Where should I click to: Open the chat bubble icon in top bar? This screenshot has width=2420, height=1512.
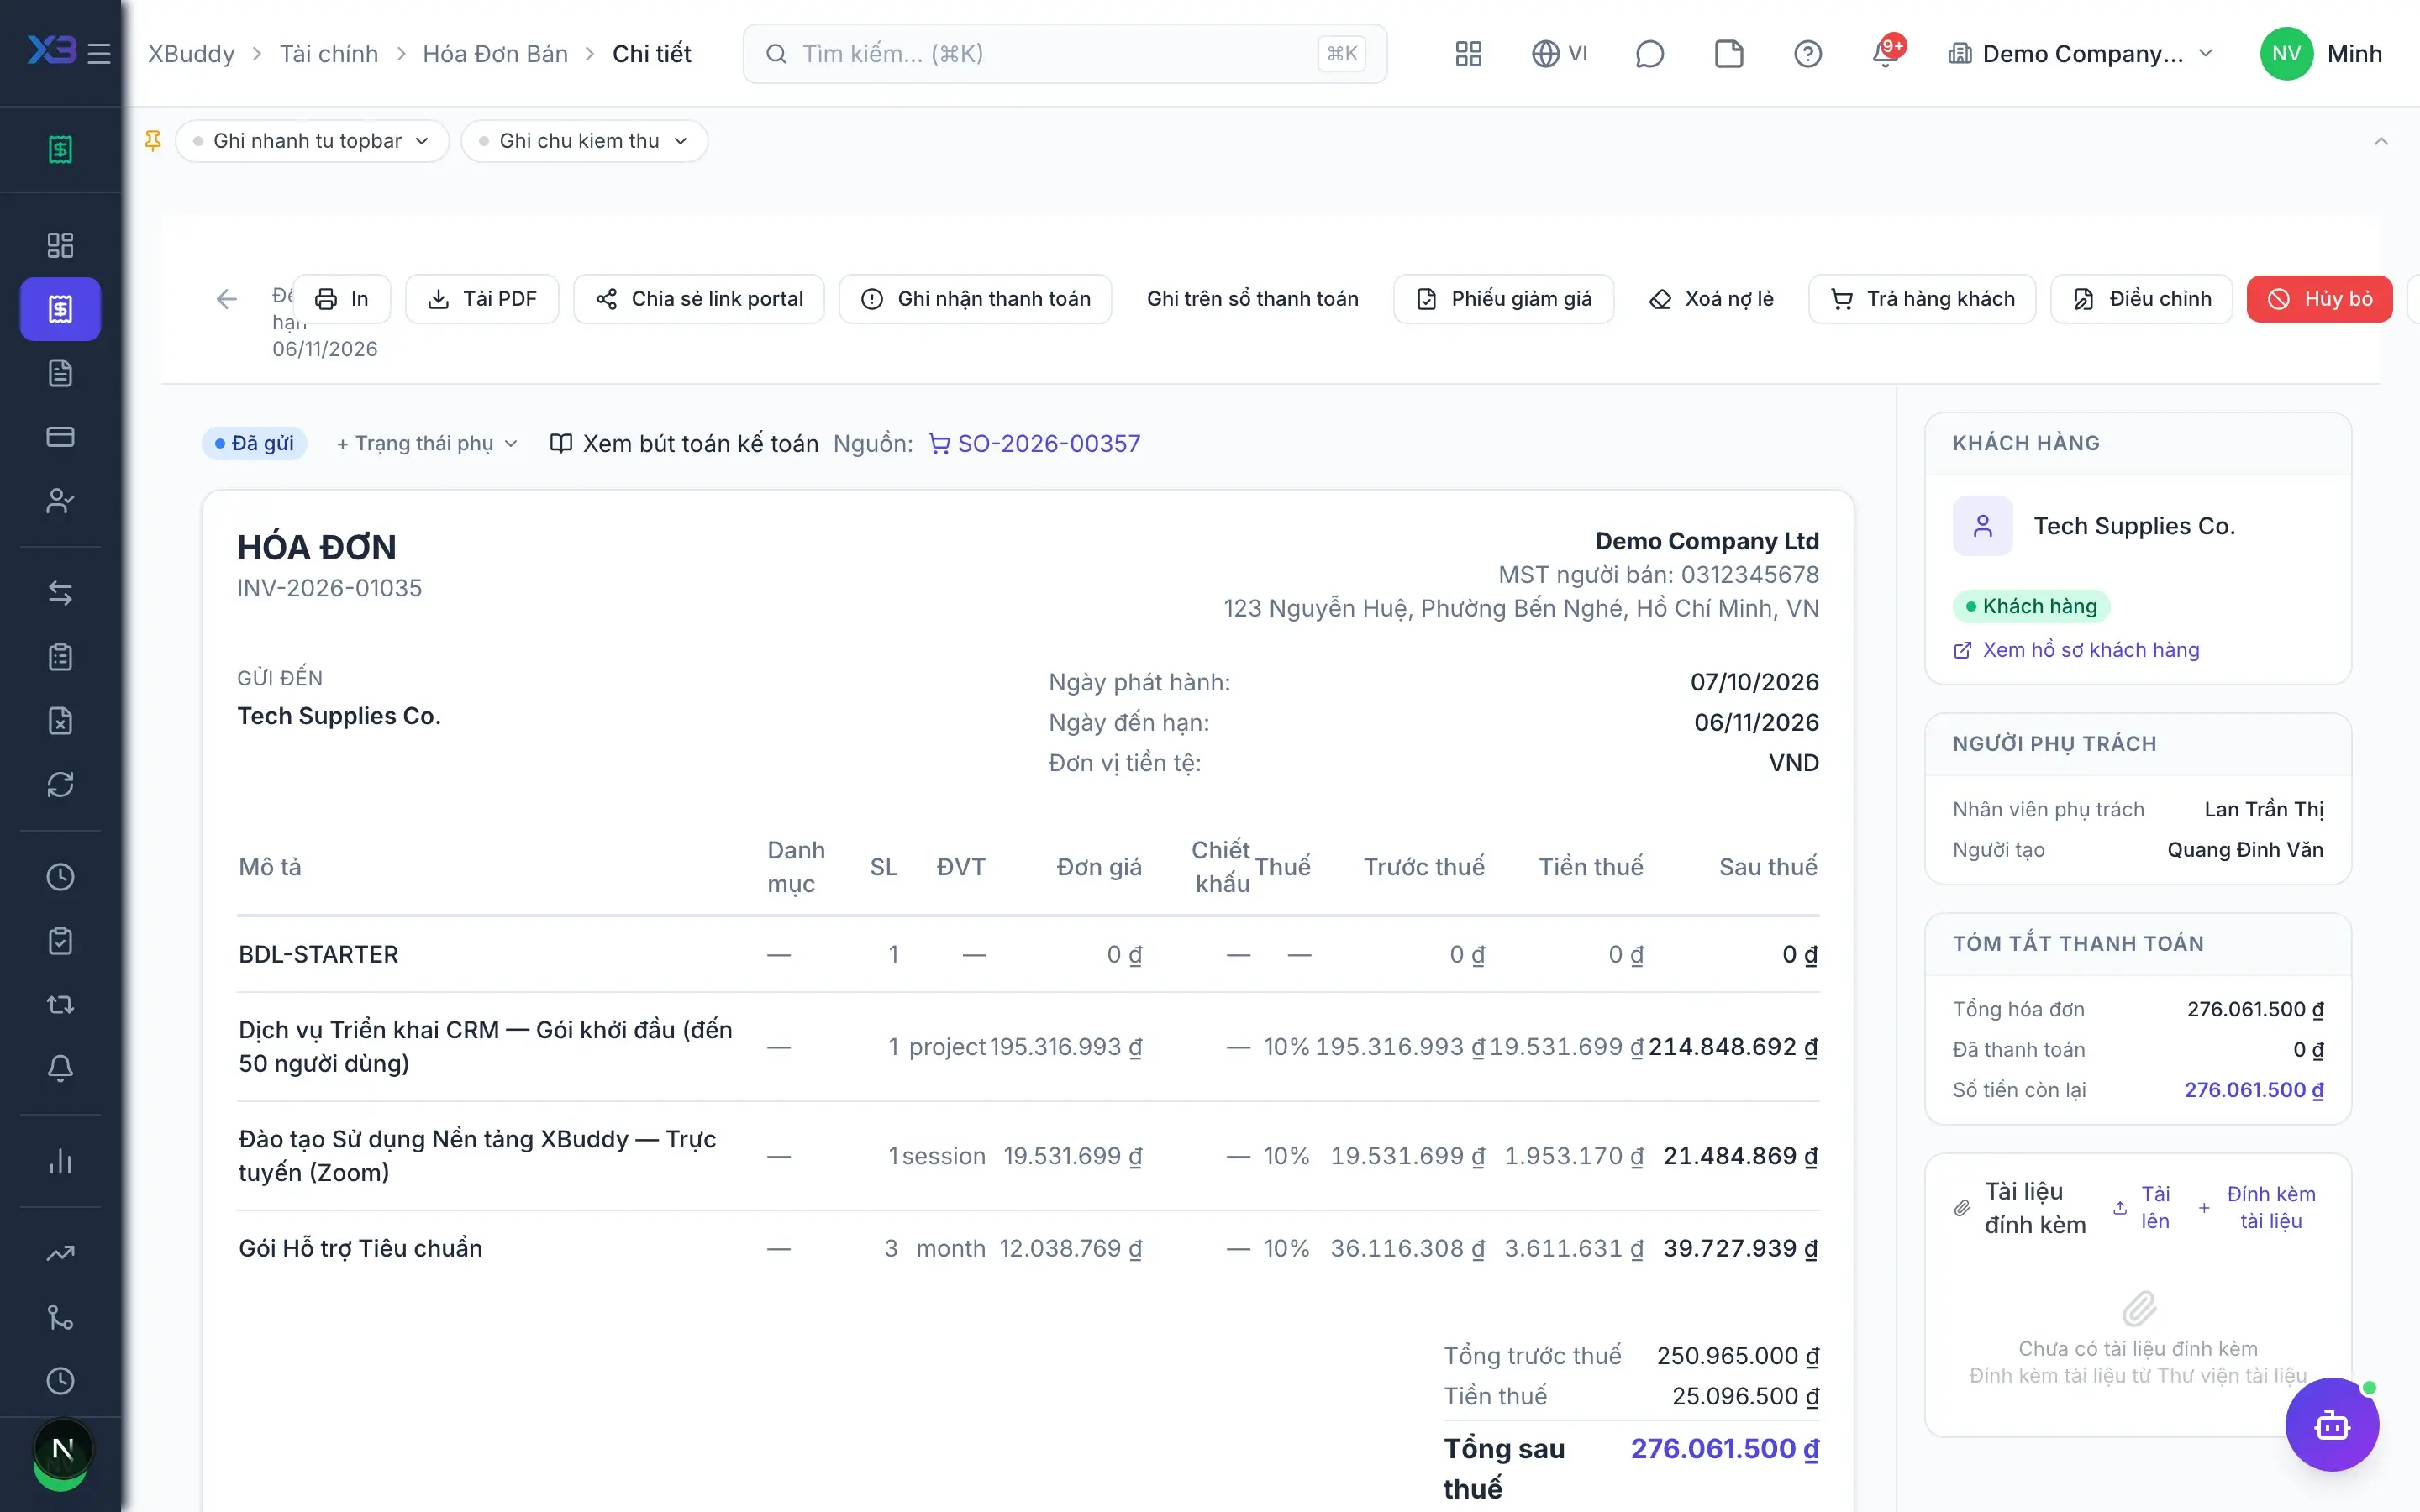click(x=1649, y=53)
